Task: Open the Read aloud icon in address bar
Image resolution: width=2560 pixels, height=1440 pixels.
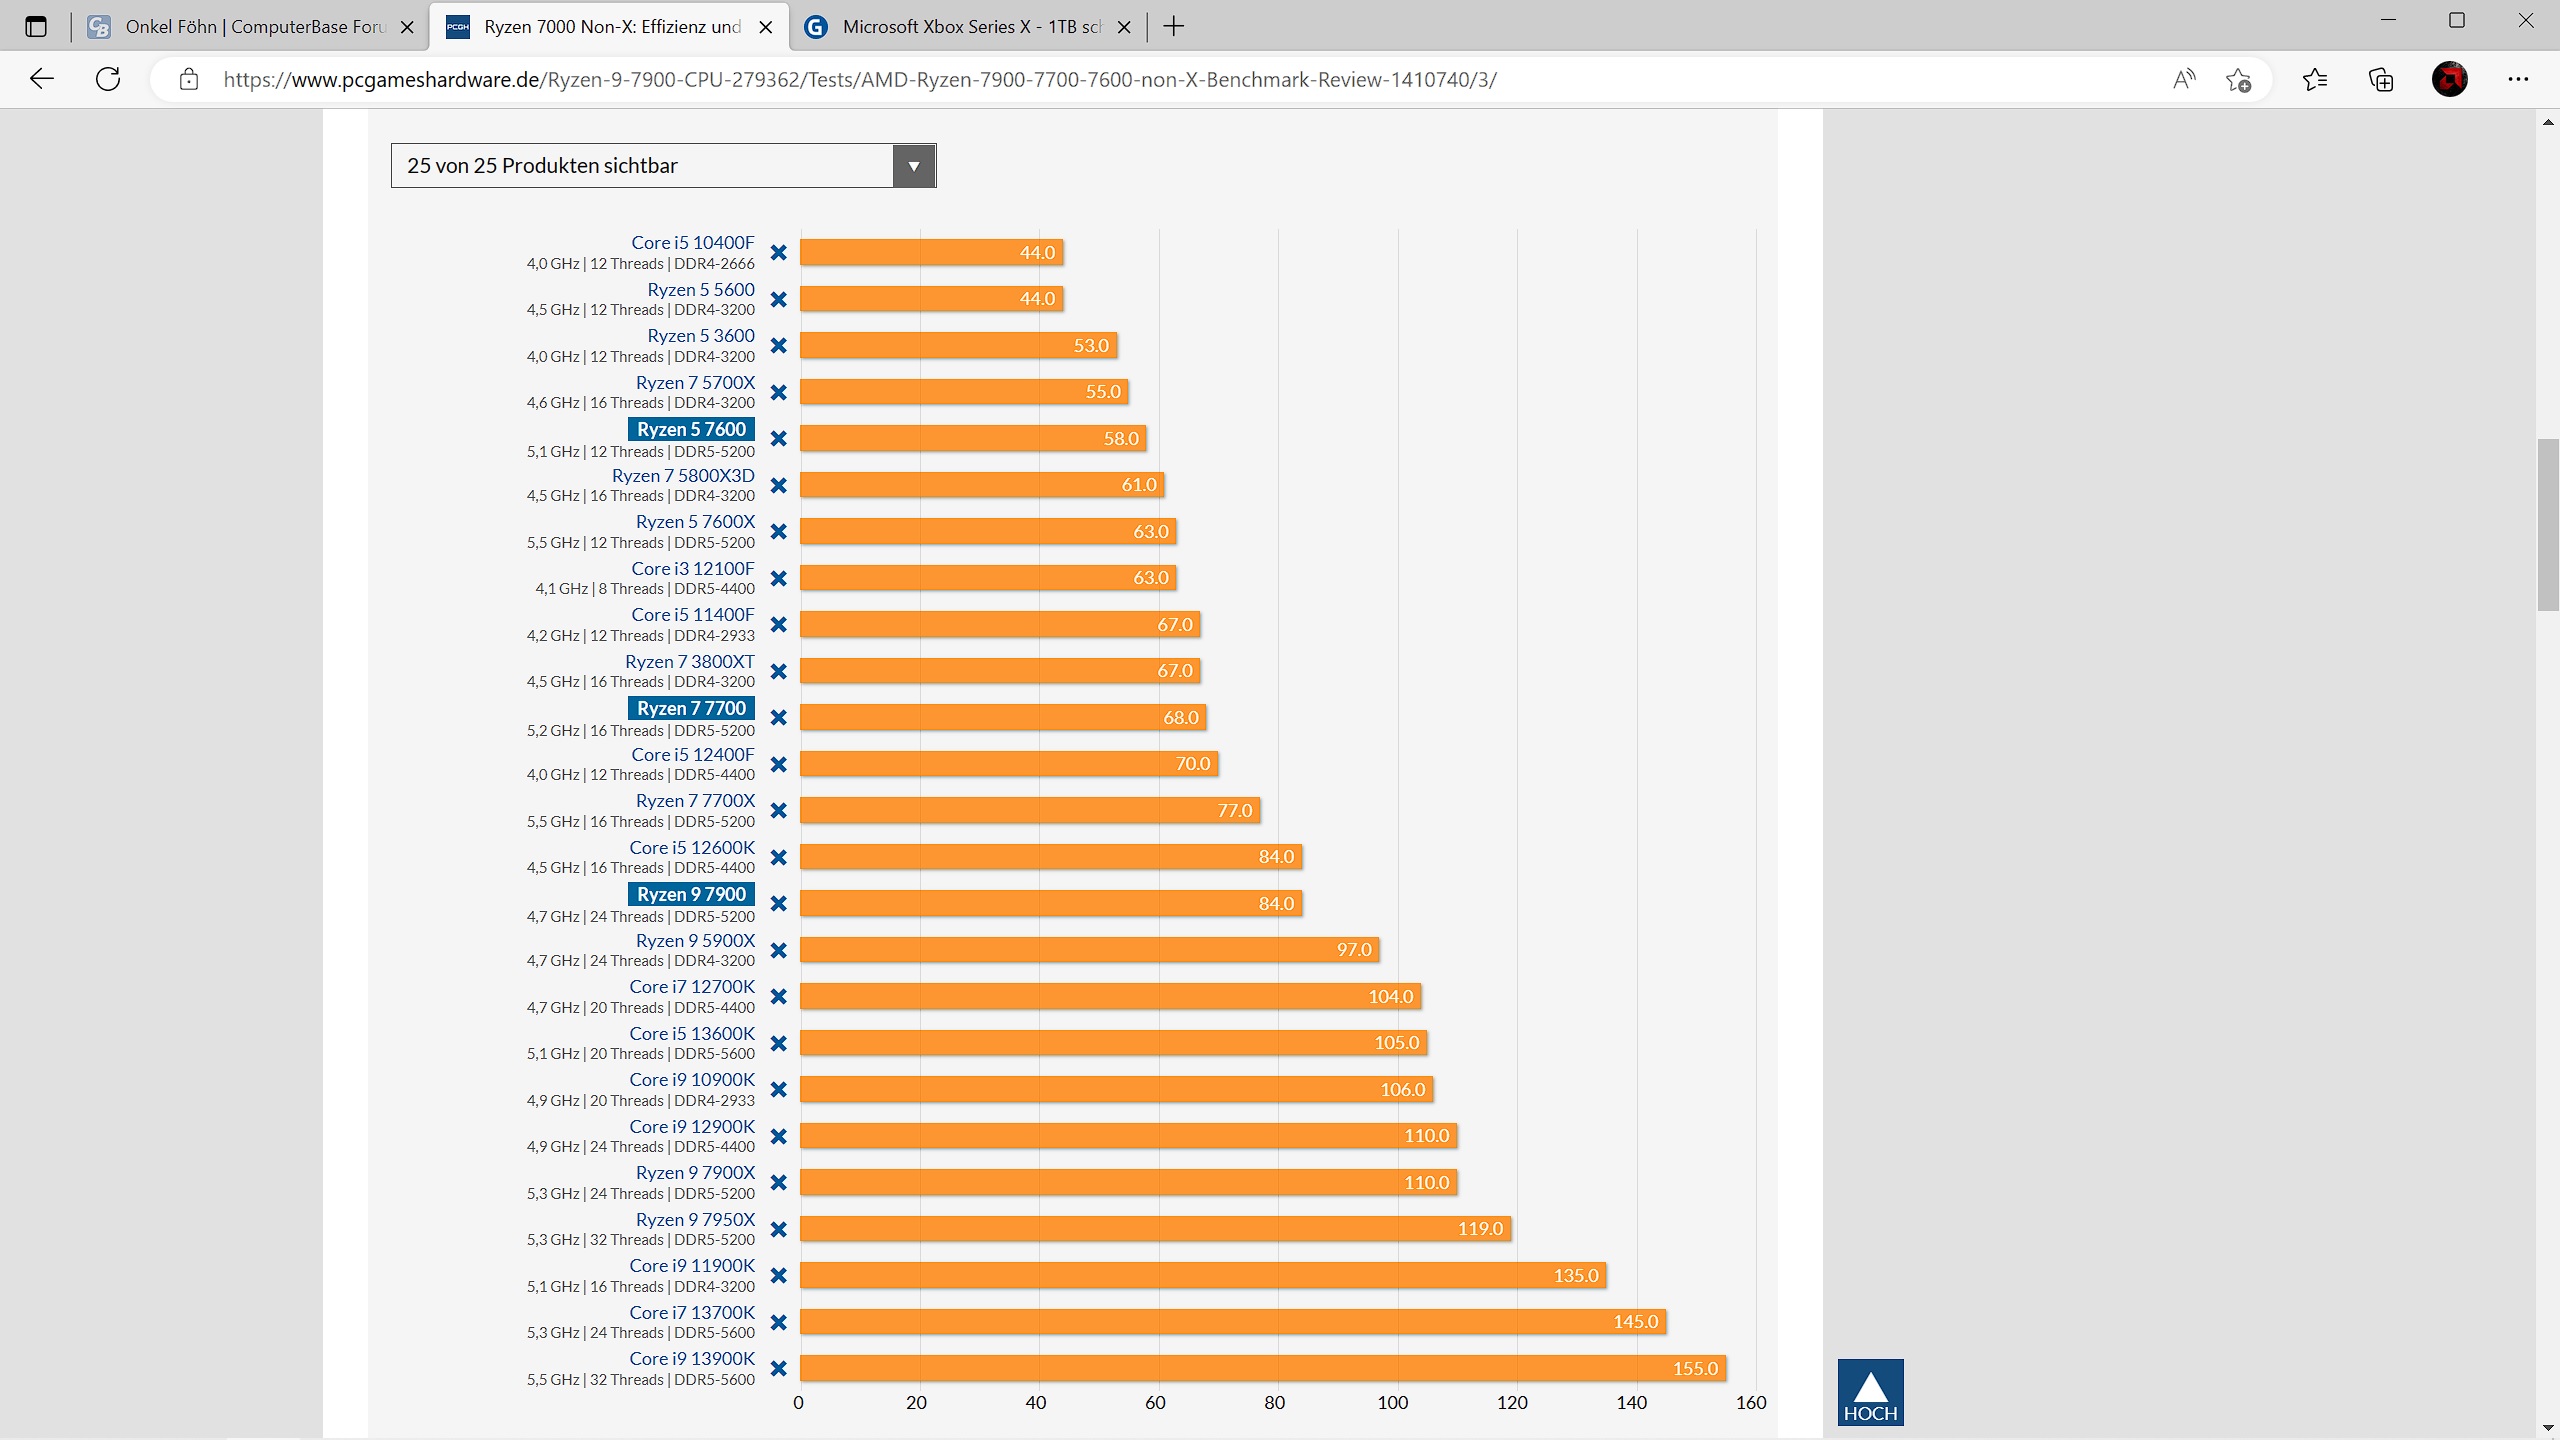Action: point(2184,79)
